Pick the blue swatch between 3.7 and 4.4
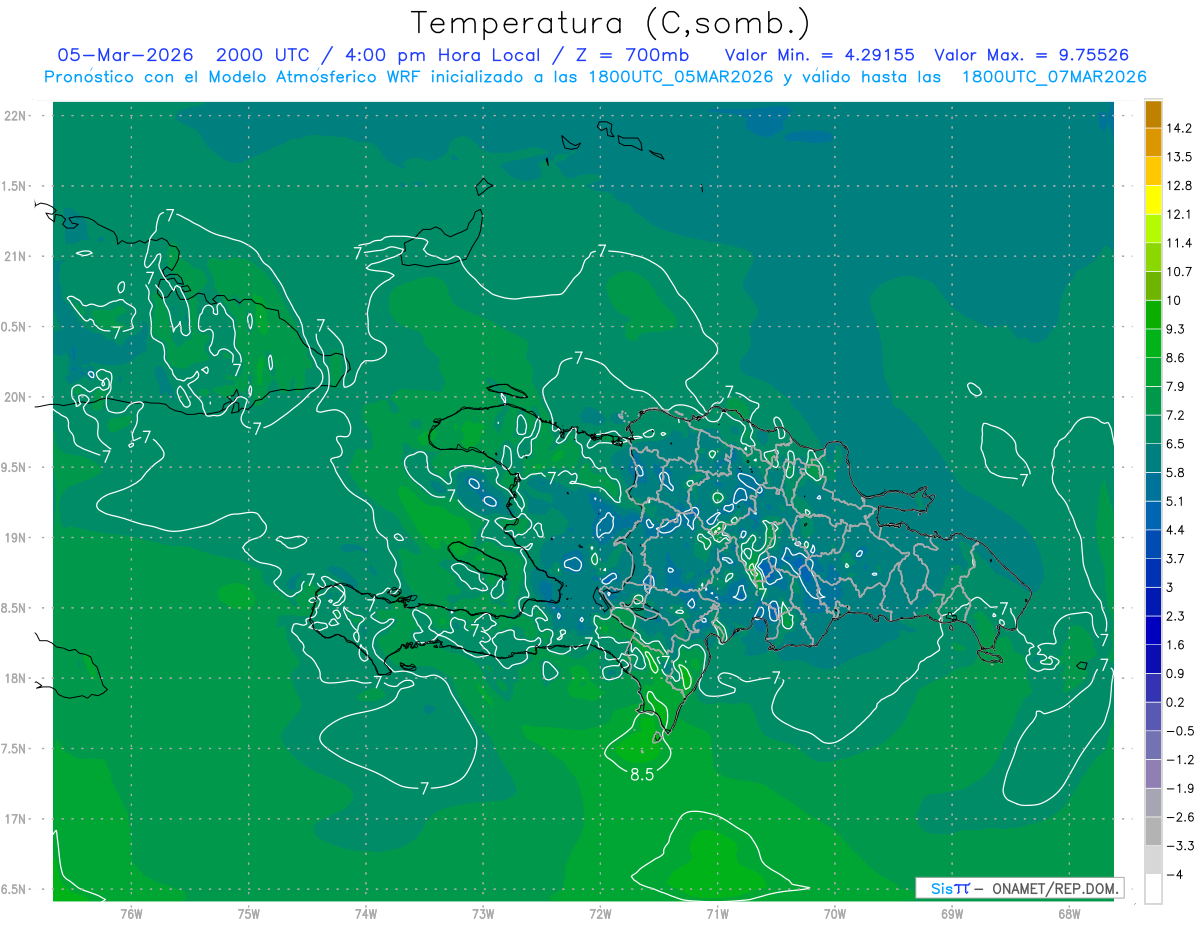 point(1153,545)
